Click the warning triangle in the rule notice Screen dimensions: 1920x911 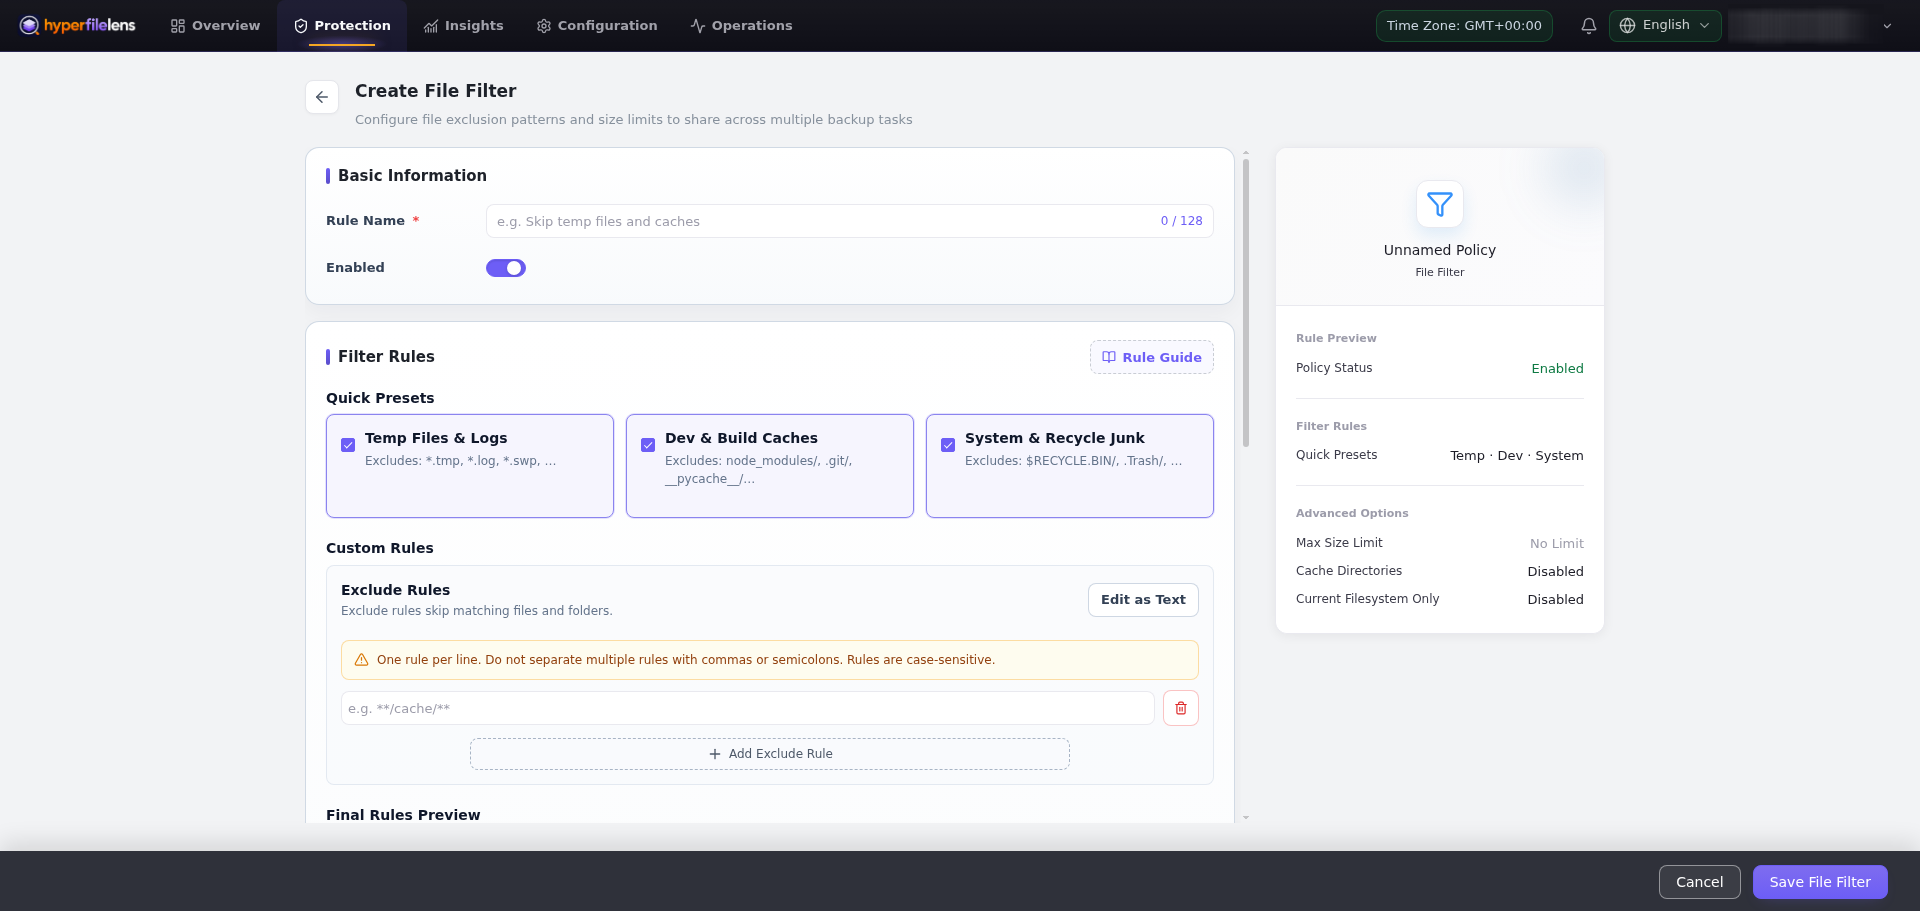(362, 660)
